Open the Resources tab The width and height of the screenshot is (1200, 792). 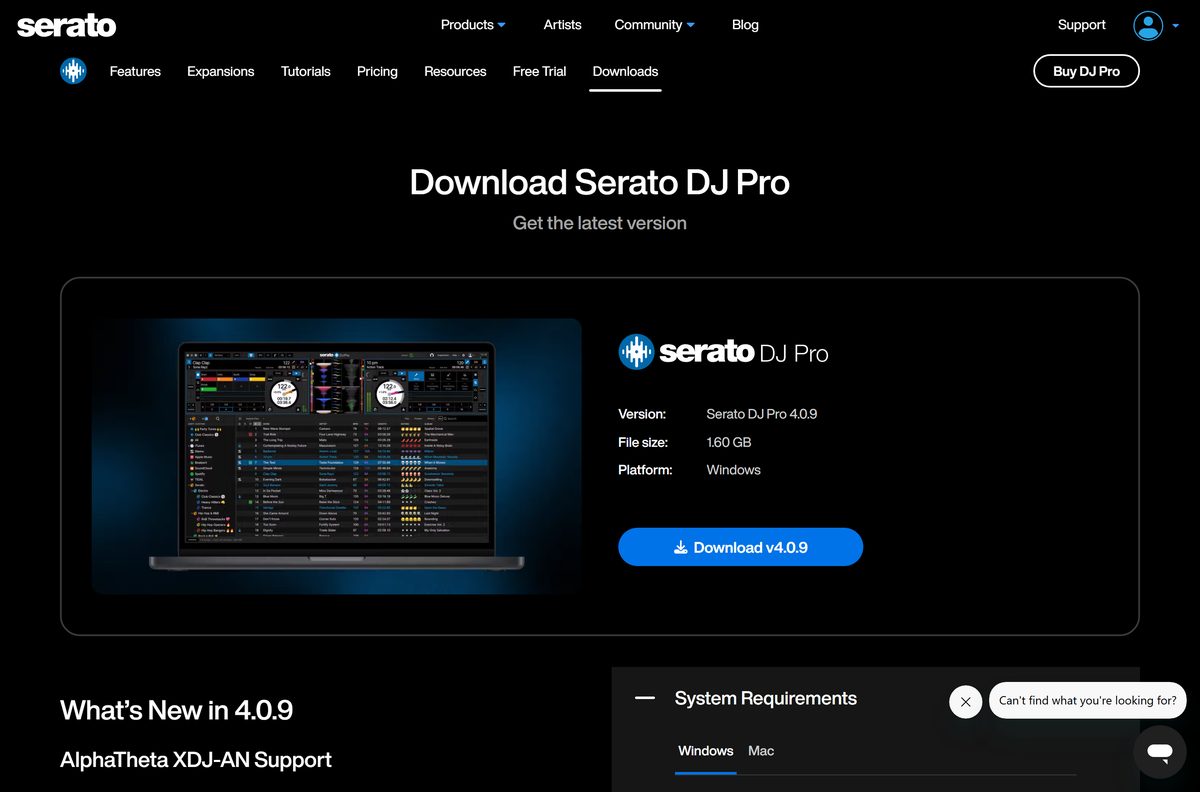pyautogui.click(x=455, y=71)
